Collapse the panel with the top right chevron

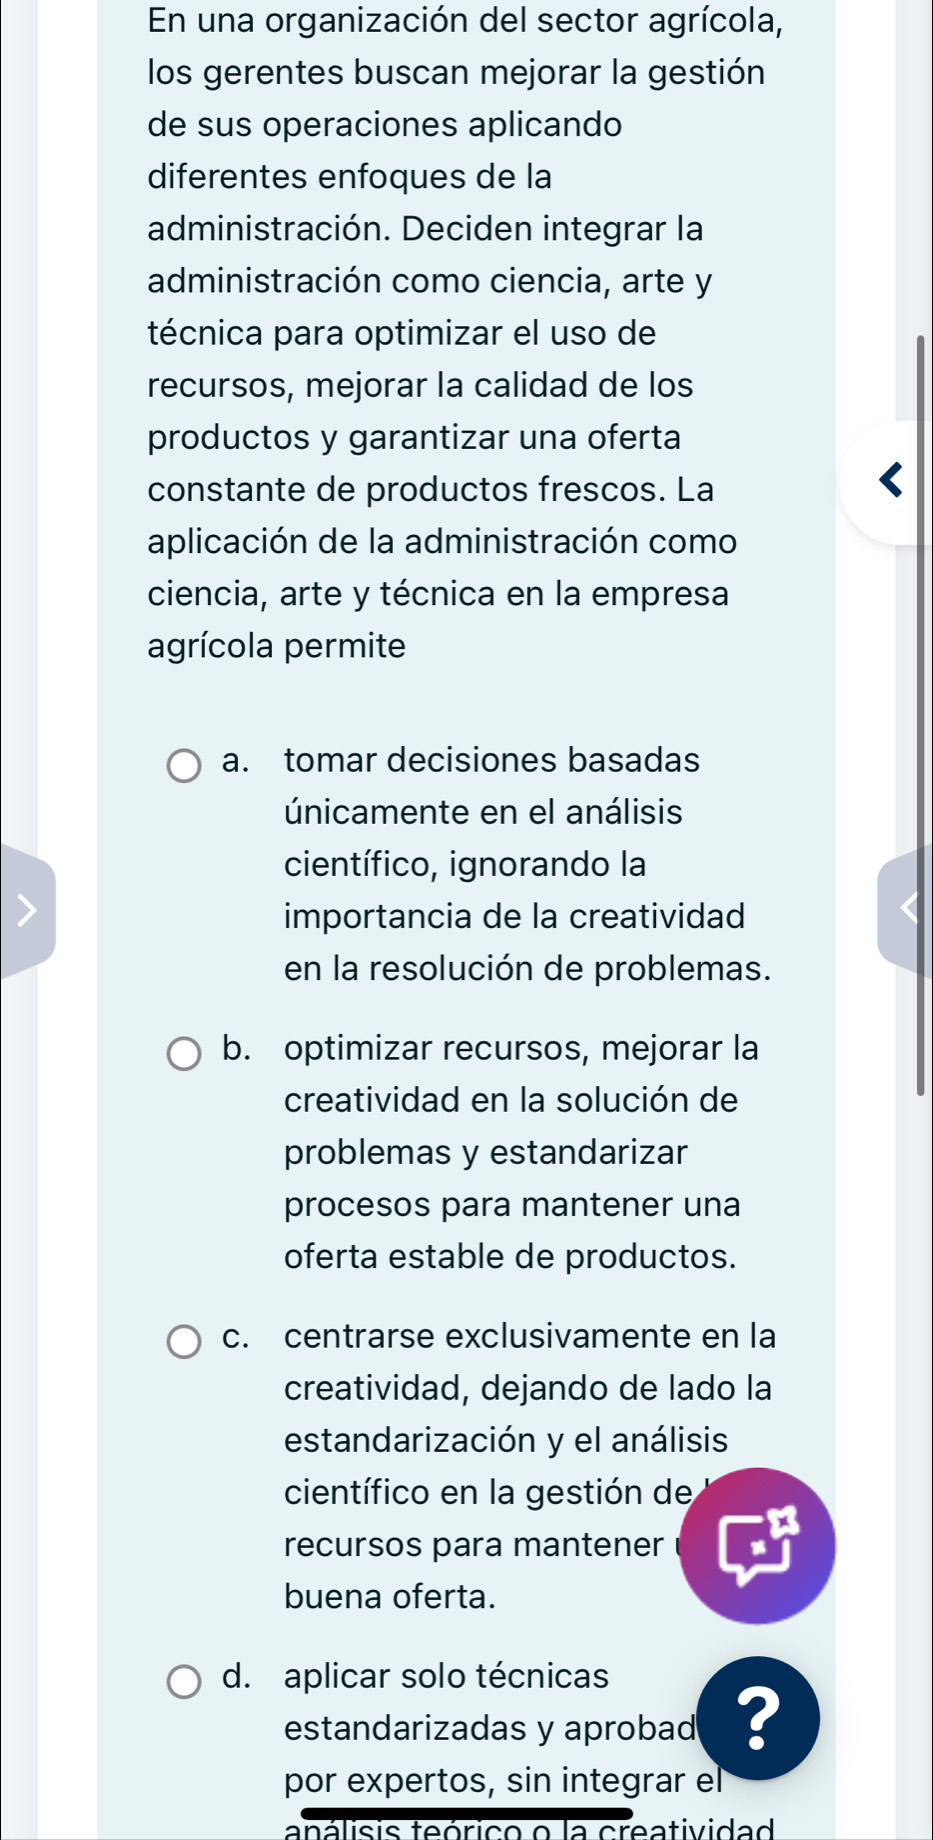891,480
